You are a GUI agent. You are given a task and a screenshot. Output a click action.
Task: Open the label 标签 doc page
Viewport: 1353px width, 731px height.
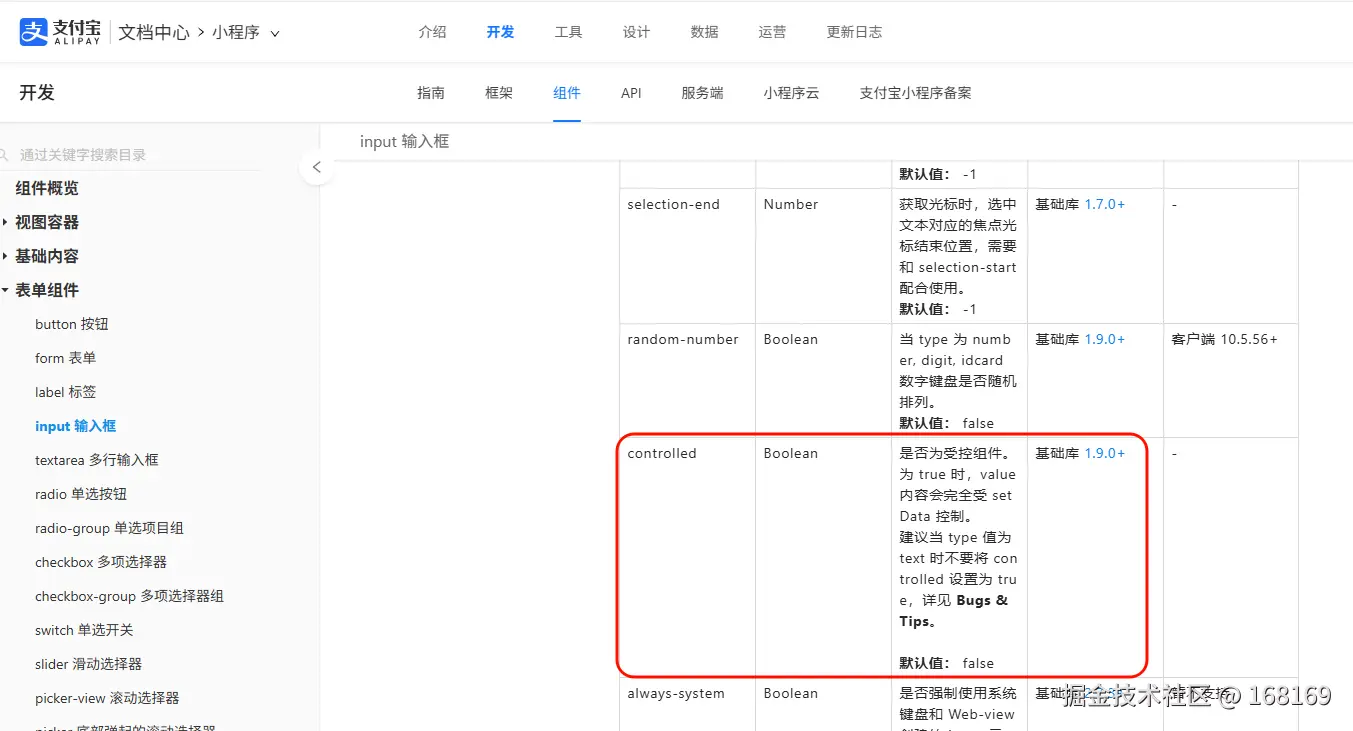point(66,392)
